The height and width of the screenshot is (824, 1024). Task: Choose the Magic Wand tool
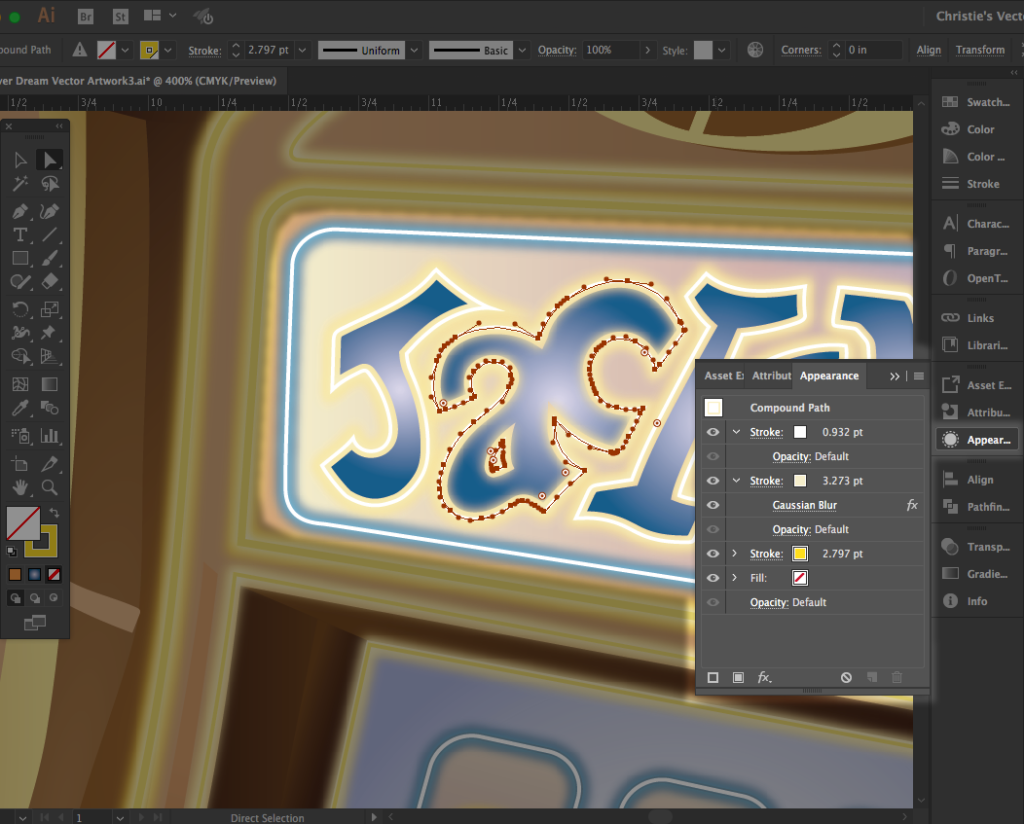click(20, 184)
